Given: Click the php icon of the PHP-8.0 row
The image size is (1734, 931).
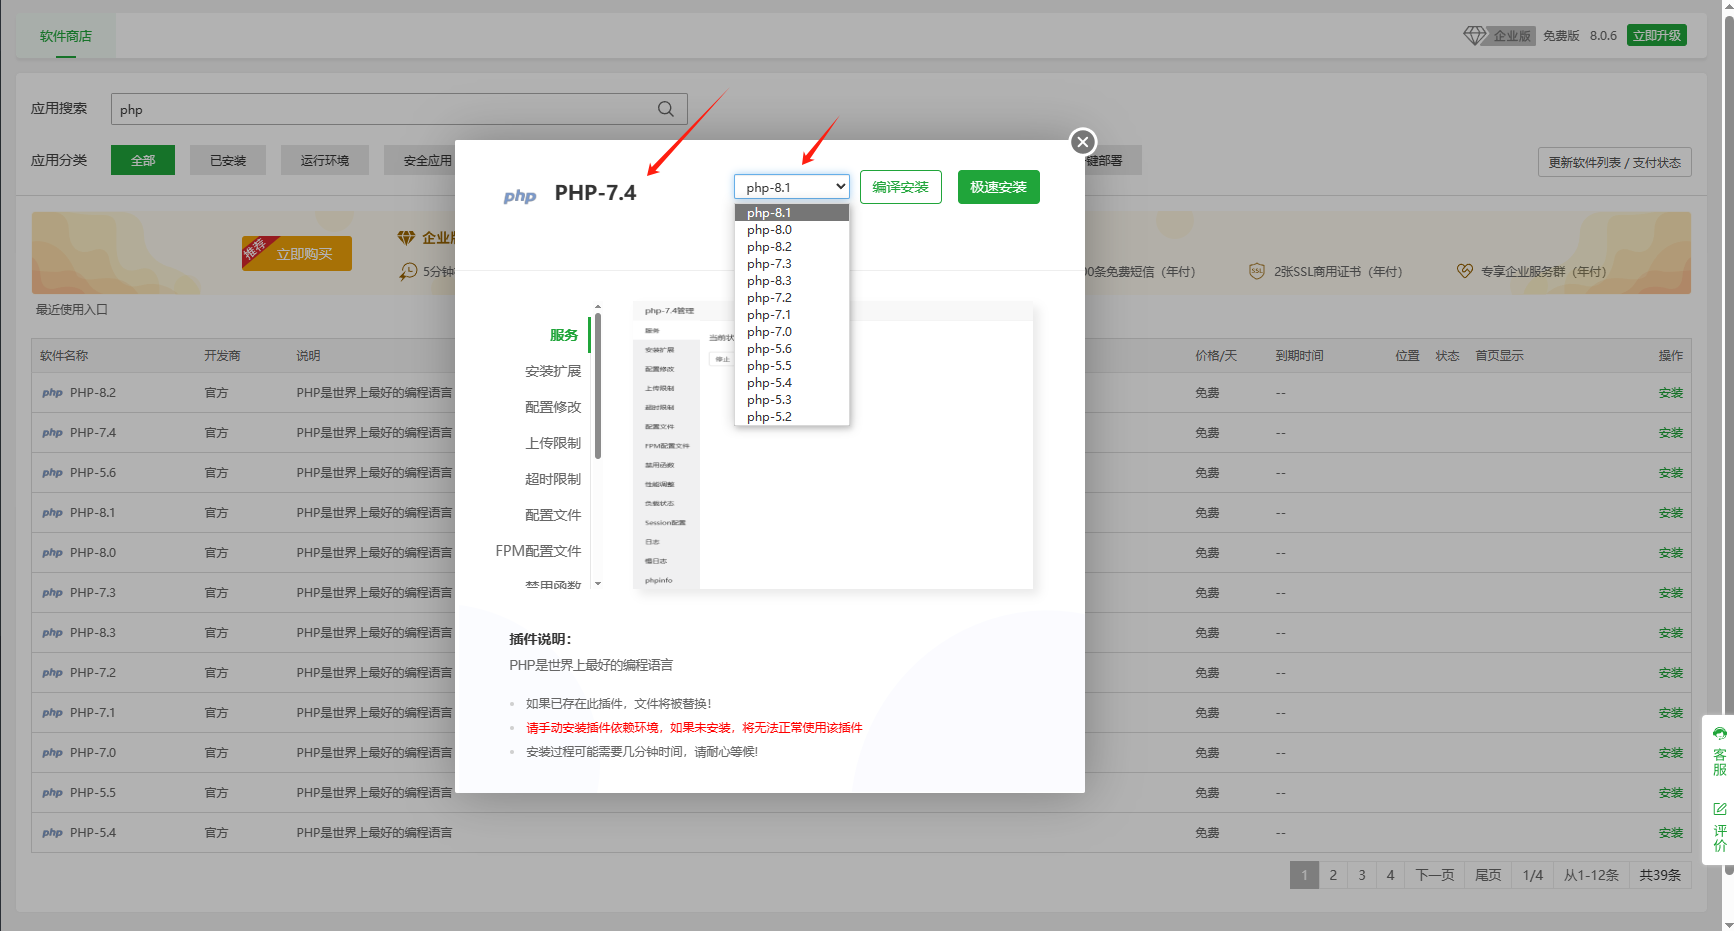Looking at the screenshot, I should (x=52, y=553).
